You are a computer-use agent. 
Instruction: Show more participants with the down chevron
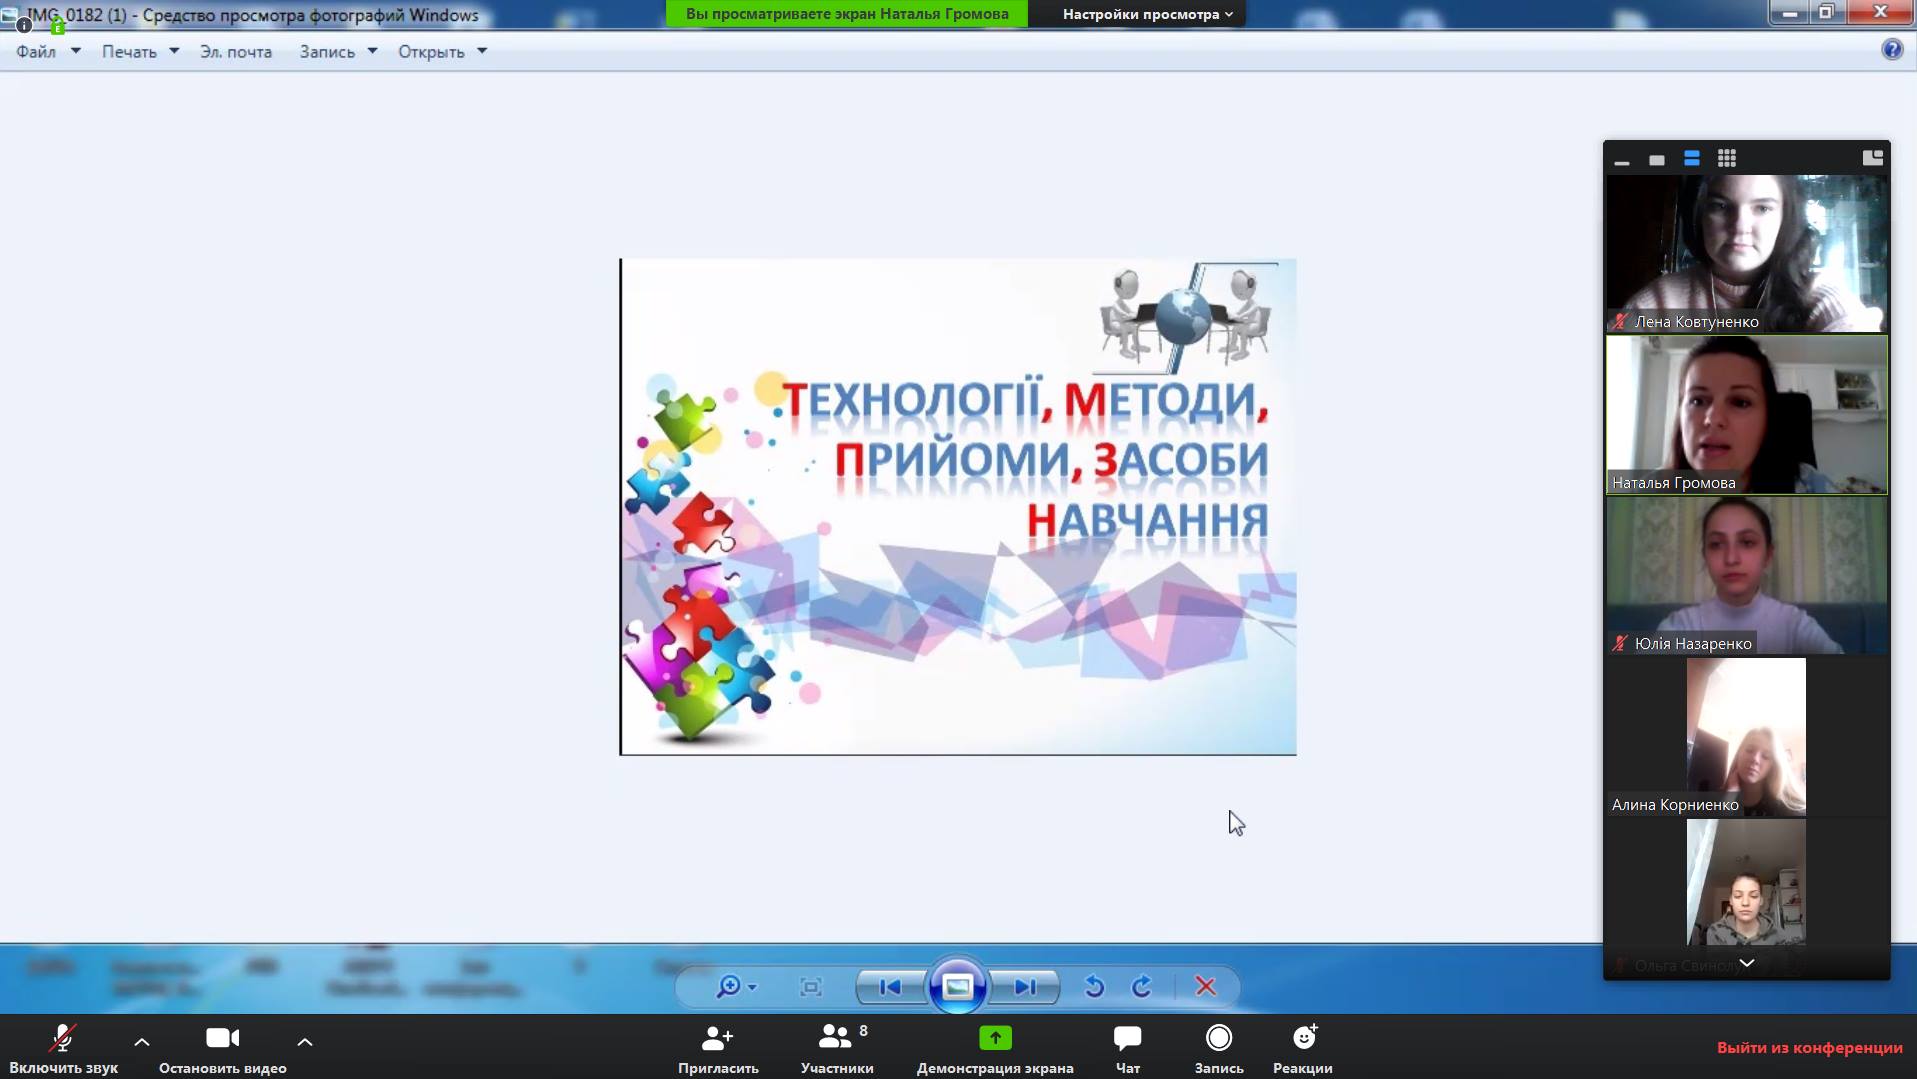[x=1746, y=963]
